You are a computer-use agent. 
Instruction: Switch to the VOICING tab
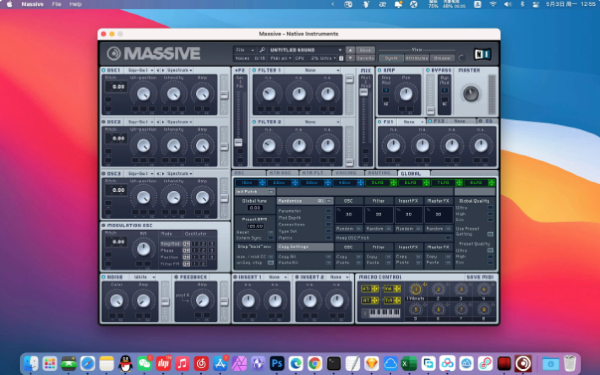(x=347, y=173)
